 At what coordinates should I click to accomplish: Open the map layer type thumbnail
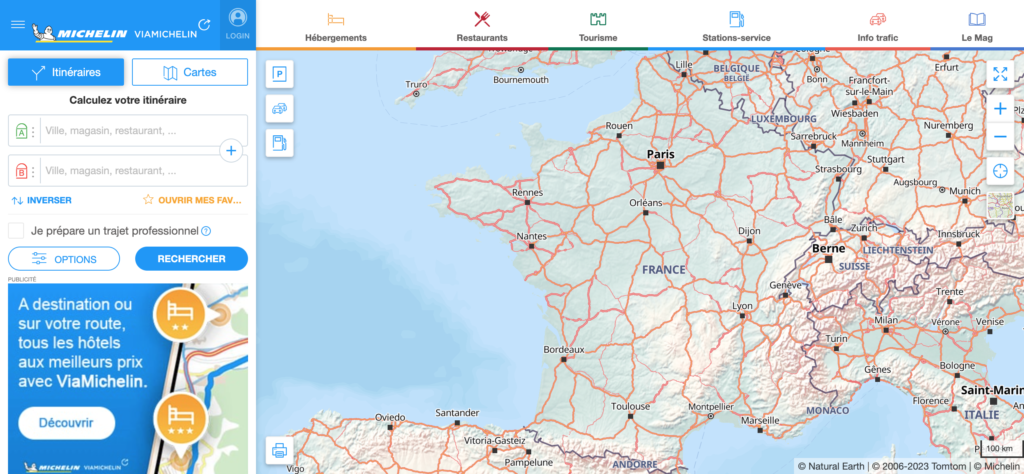point(1000,206)
